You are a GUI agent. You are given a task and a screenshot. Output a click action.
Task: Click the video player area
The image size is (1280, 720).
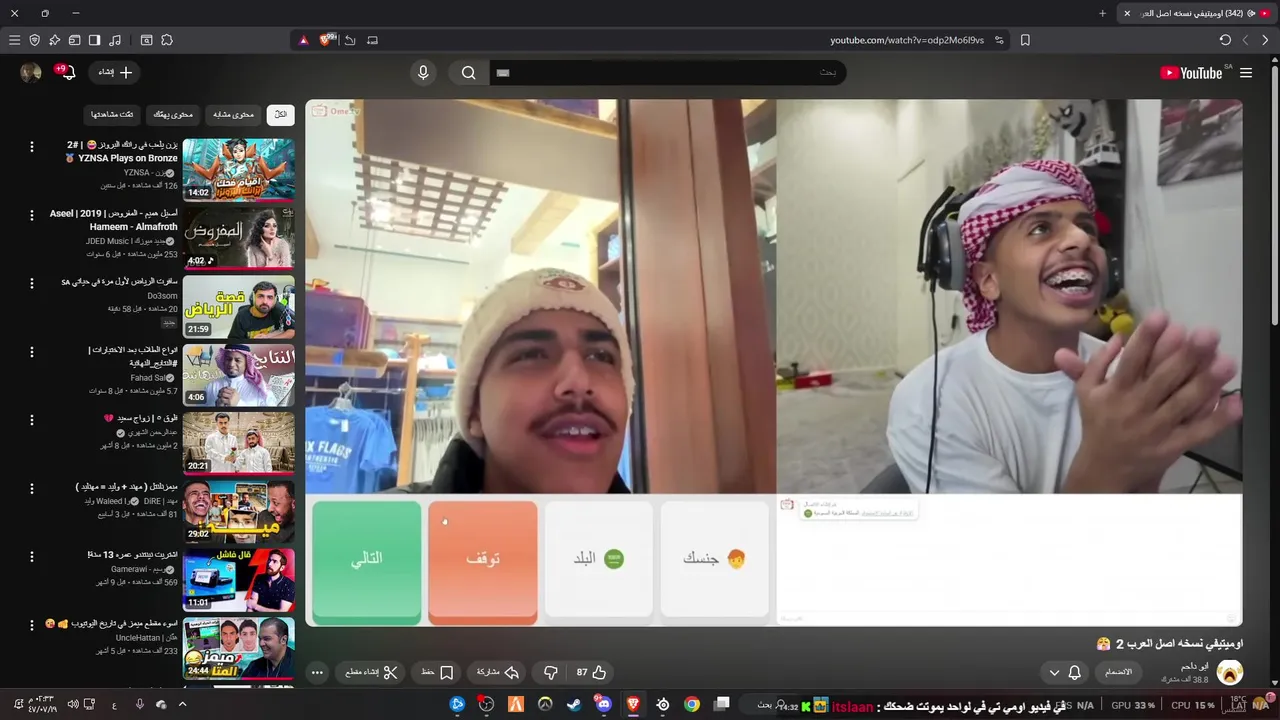coord(773,362)
